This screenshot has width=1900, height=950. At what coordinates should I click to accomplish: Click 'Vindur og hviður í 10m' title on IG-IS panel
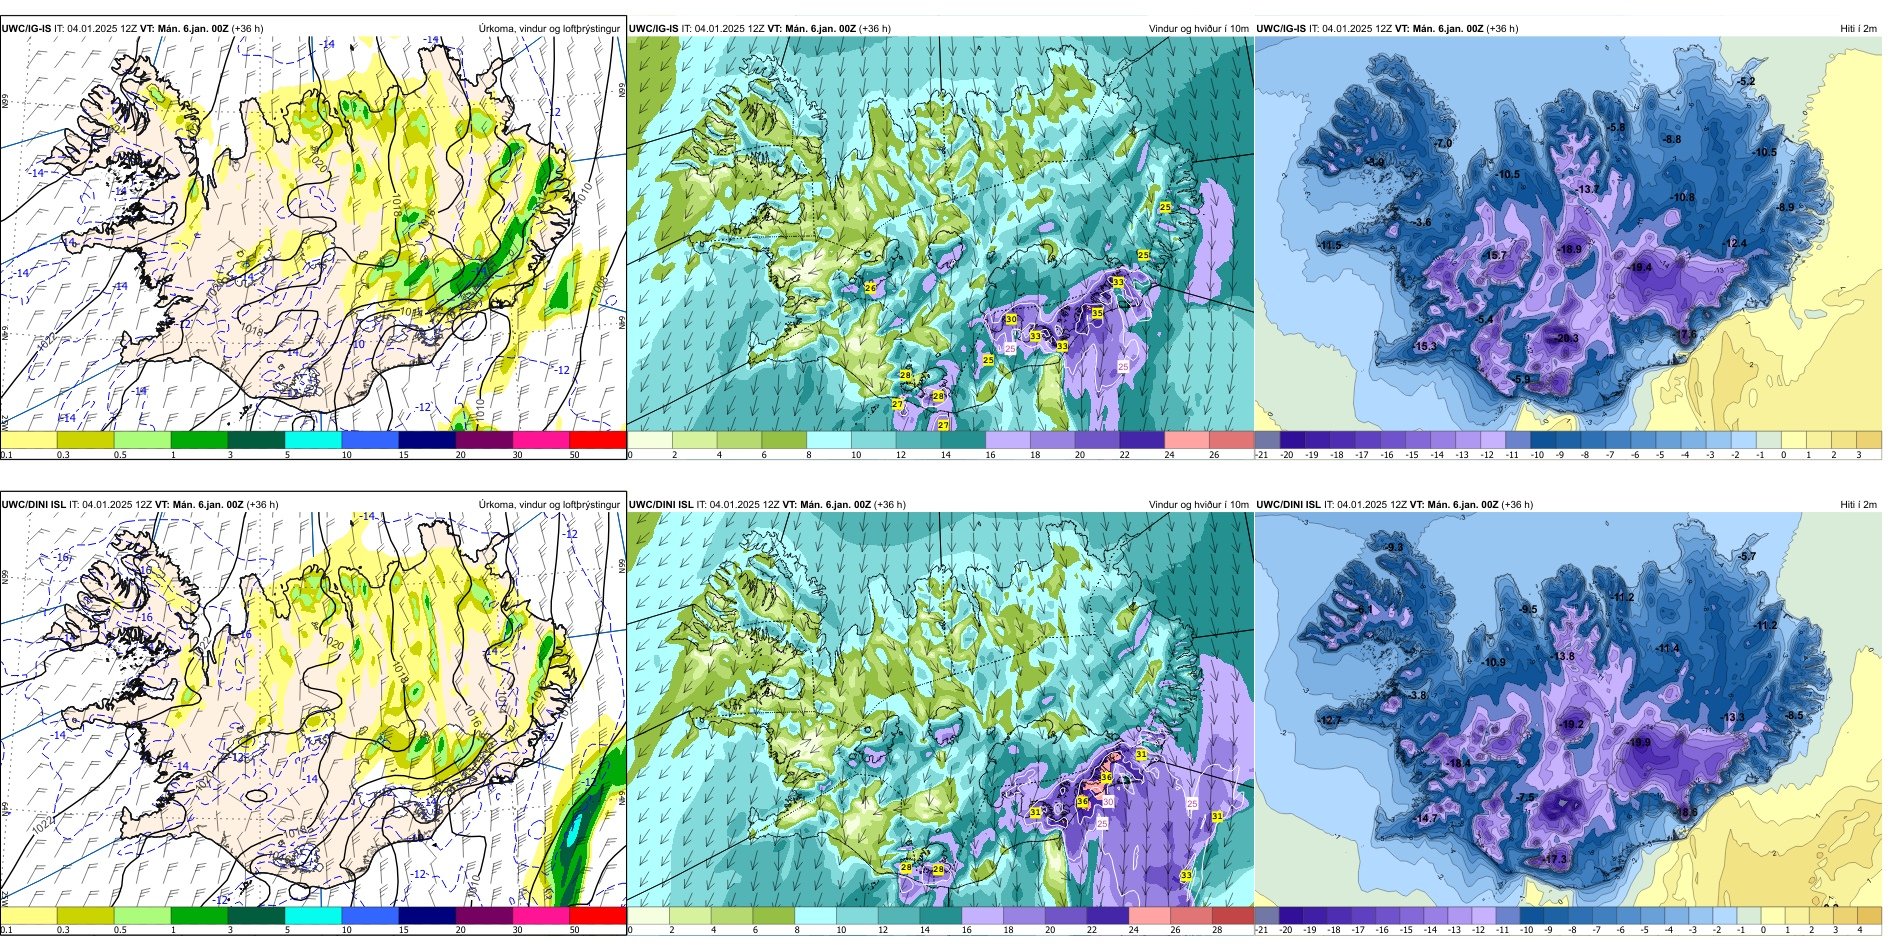(1199, 29)
